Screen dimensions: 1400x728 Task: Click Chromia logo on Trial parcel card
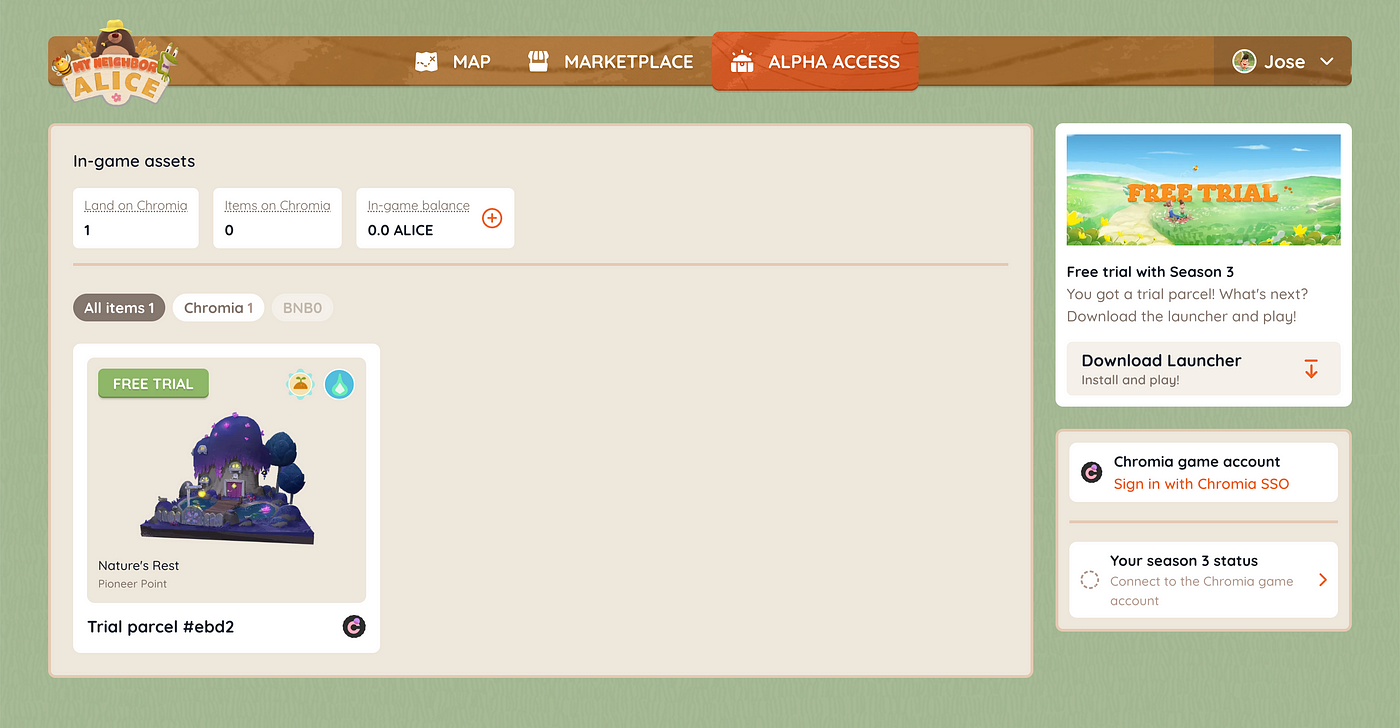point(354,627)
